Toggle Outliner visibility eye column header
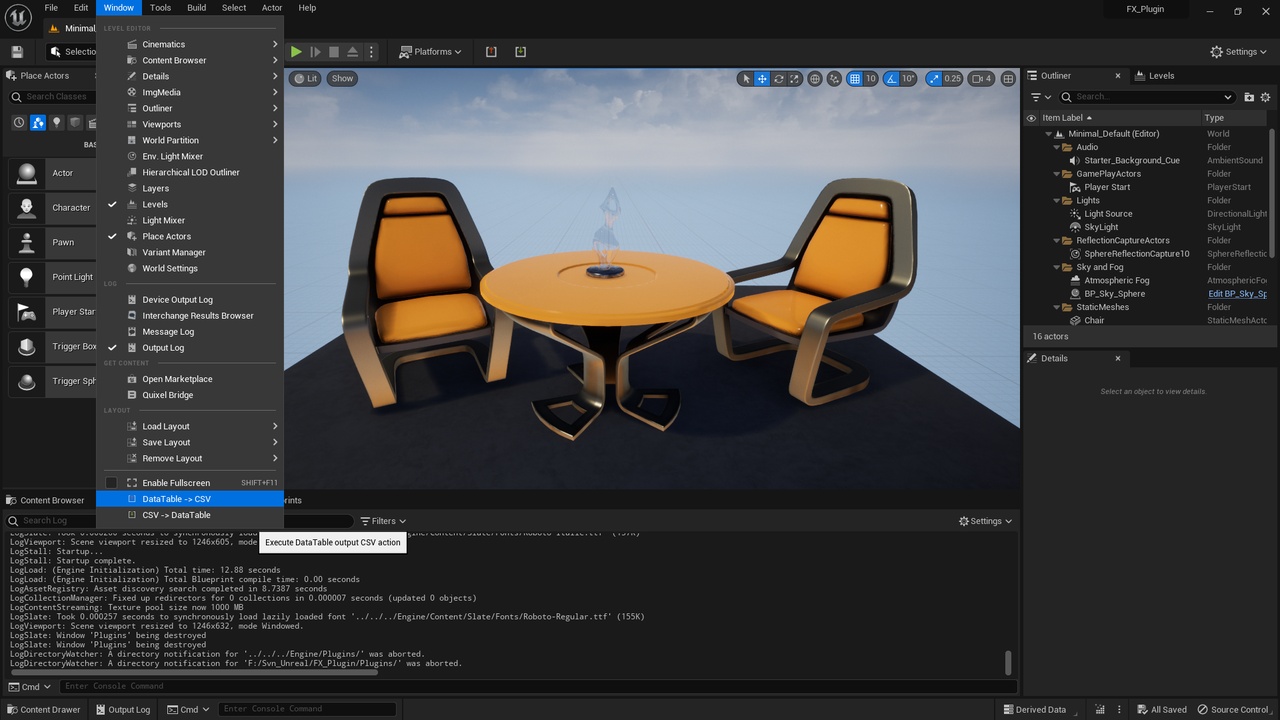1280x720 pixels. (1031, 118)
